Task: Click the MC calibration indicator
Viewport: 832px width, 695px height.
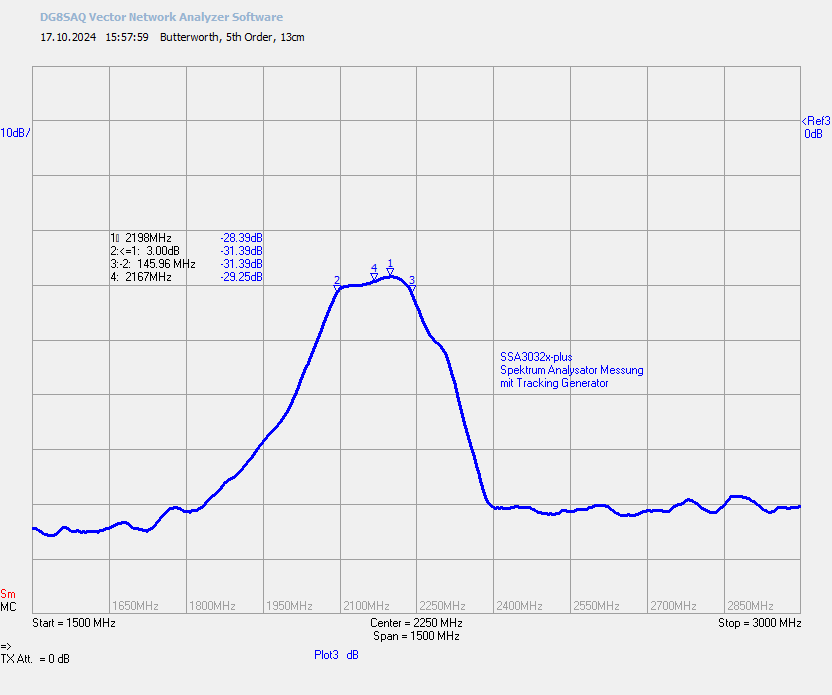Action: (x=8, y=607)
